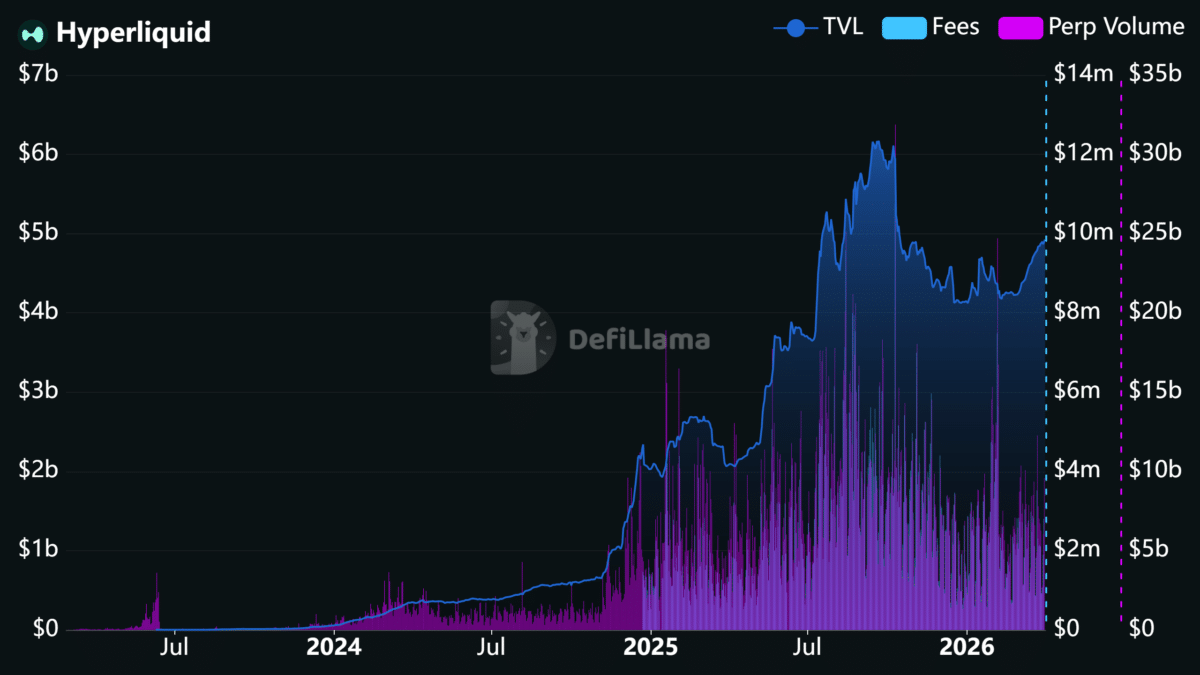
Task: Click the purple Perp Volume swatch
Action: pos(1020,28)
